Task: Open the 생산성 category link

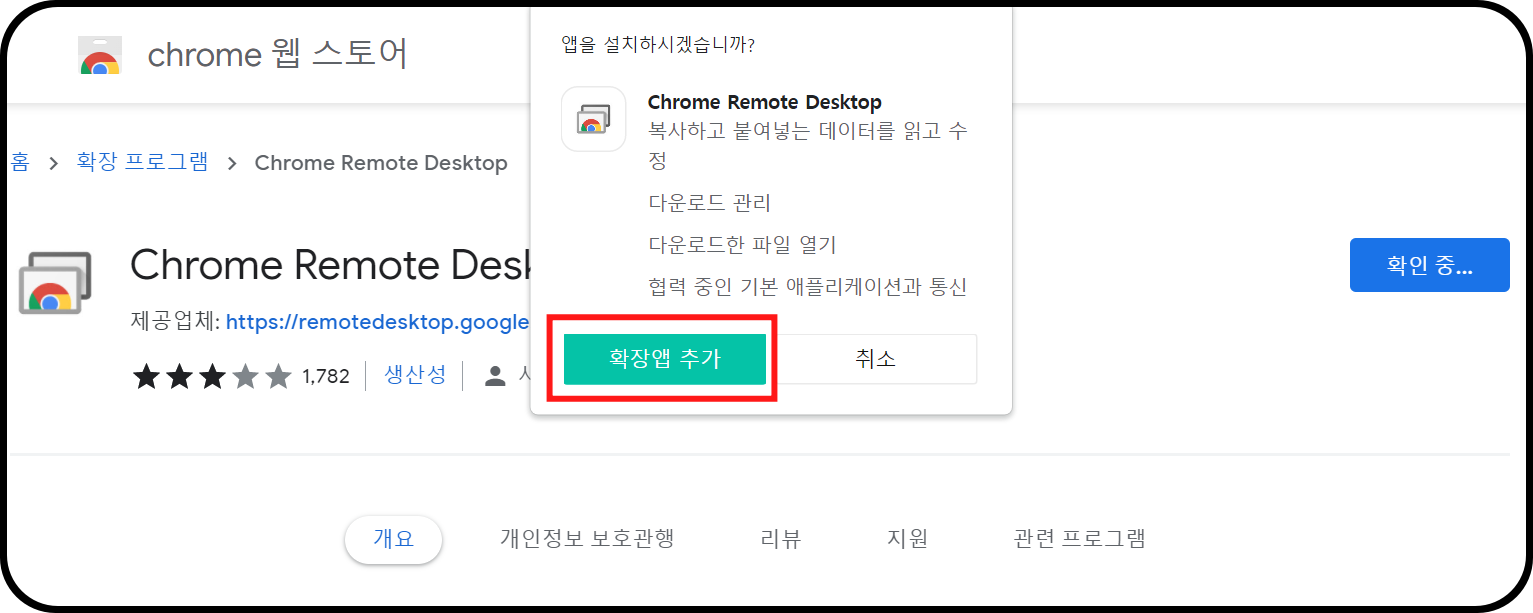Action: click(414, 376)
